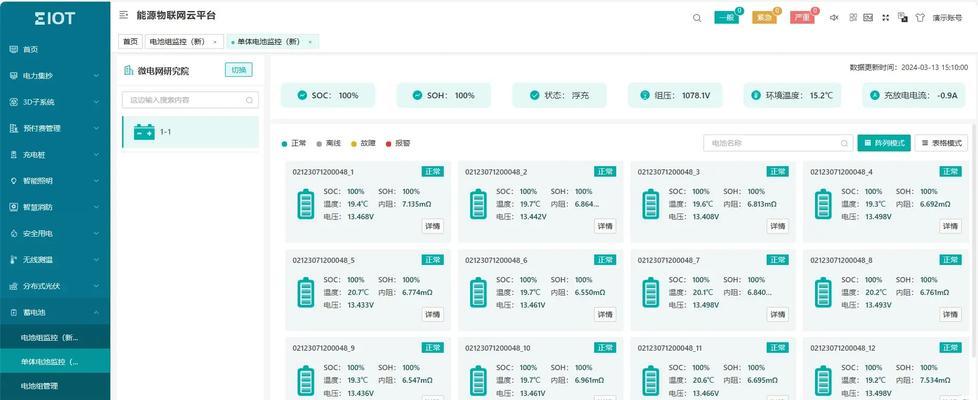Viewport: 978px width, 400px height.
Task: Switch to 表格模式 table view
Action: [941, 143]
